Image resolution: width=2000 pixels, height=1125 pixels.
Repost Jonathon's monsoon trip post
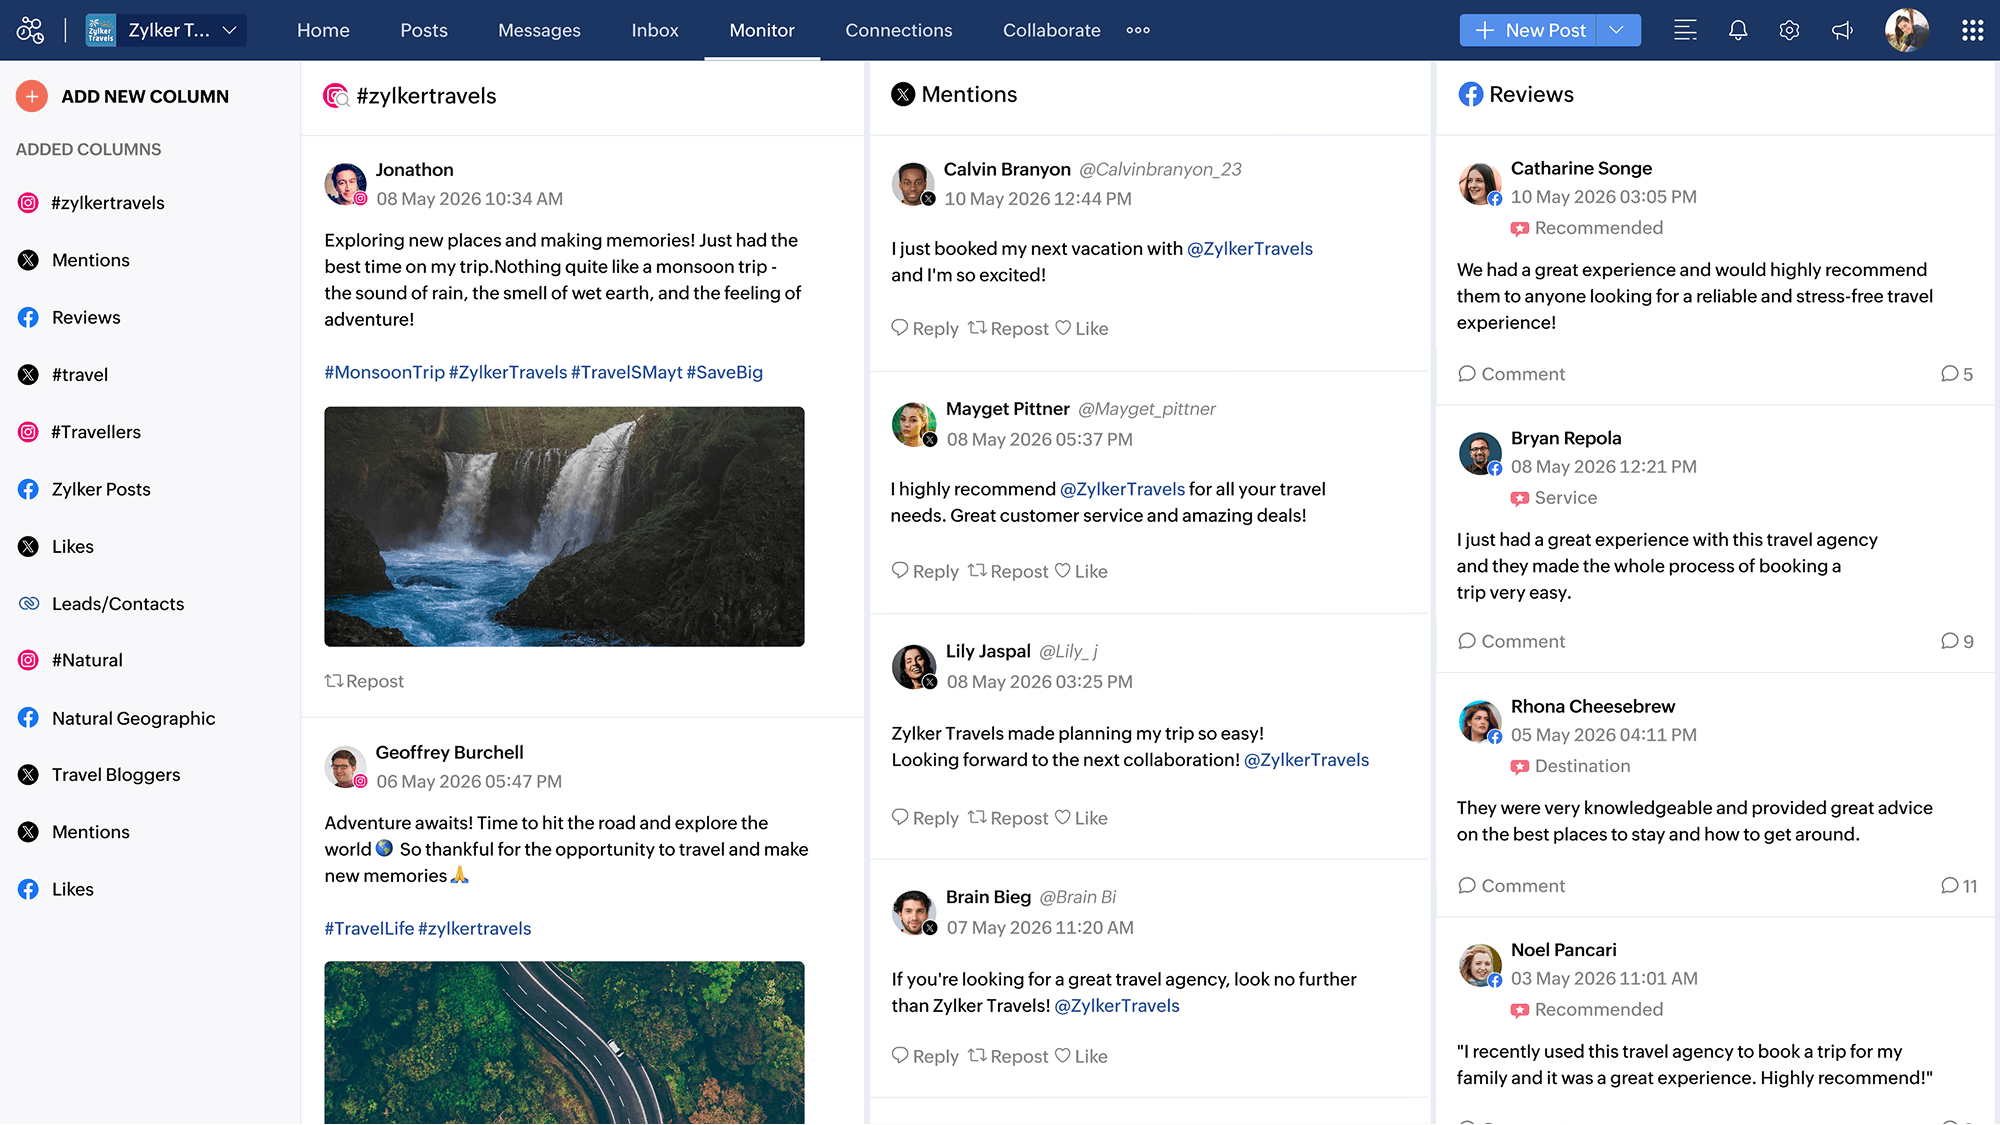(x=364, y=681)
